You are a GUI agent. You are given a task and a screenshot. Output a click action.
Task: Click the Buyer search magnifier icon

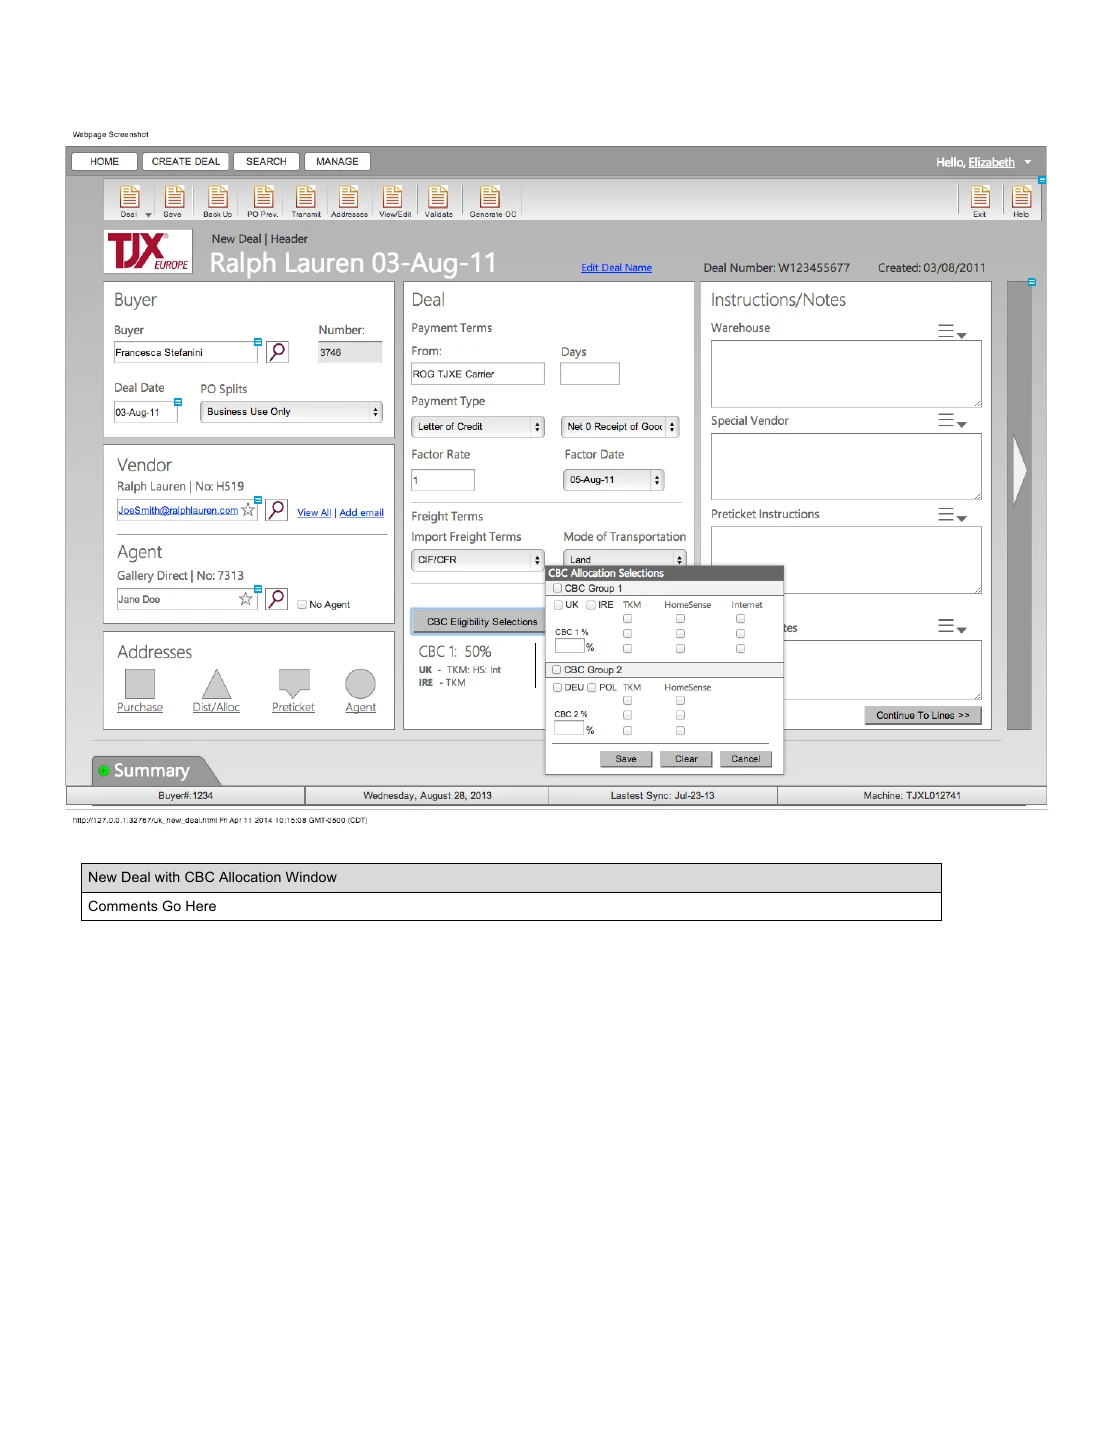click(x=277, y=352)
